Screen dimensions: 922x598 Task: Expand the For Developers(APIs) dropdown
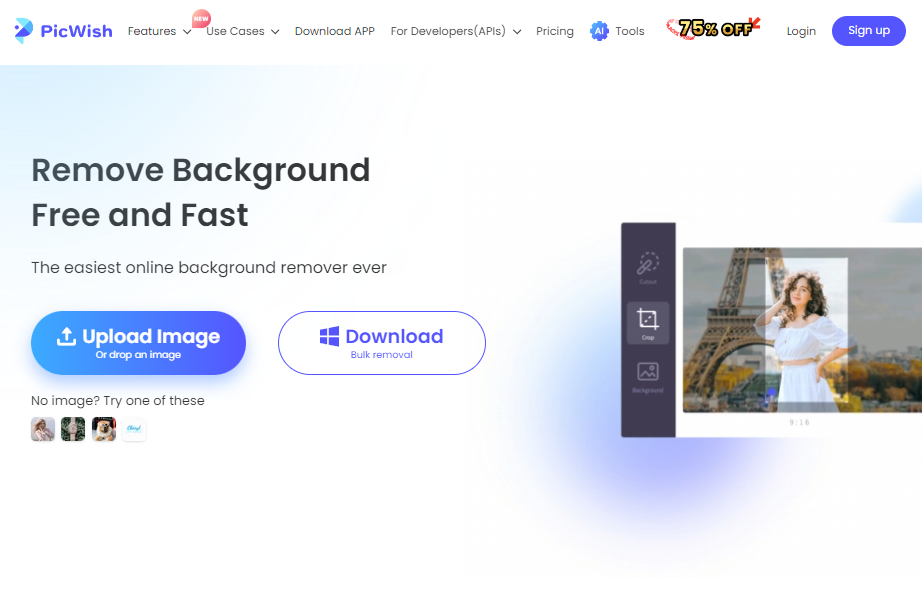click(x=456, y=31)
